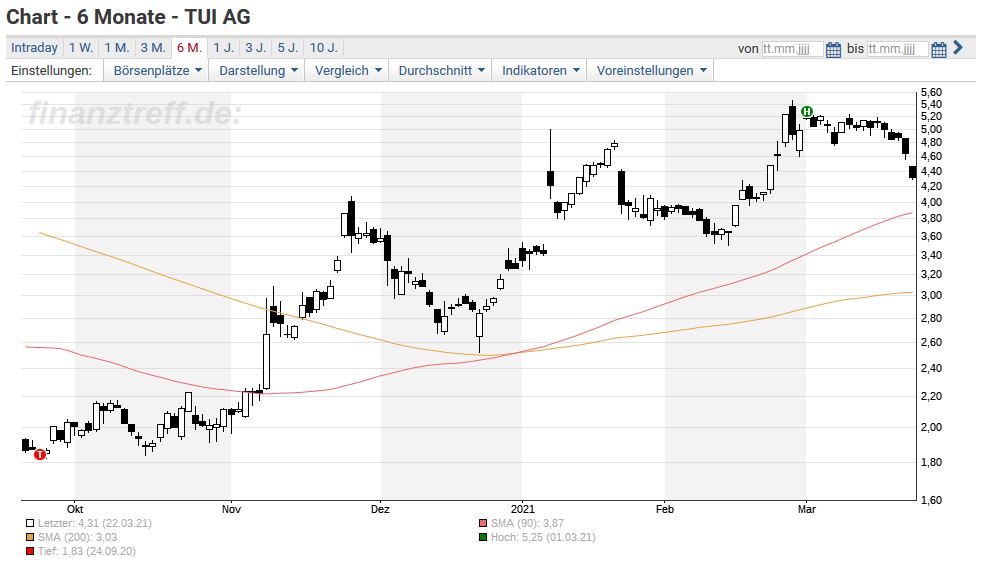Click the 'Einstellungen:' label
This screenshot has height=565, width=986.
(52, 70)
